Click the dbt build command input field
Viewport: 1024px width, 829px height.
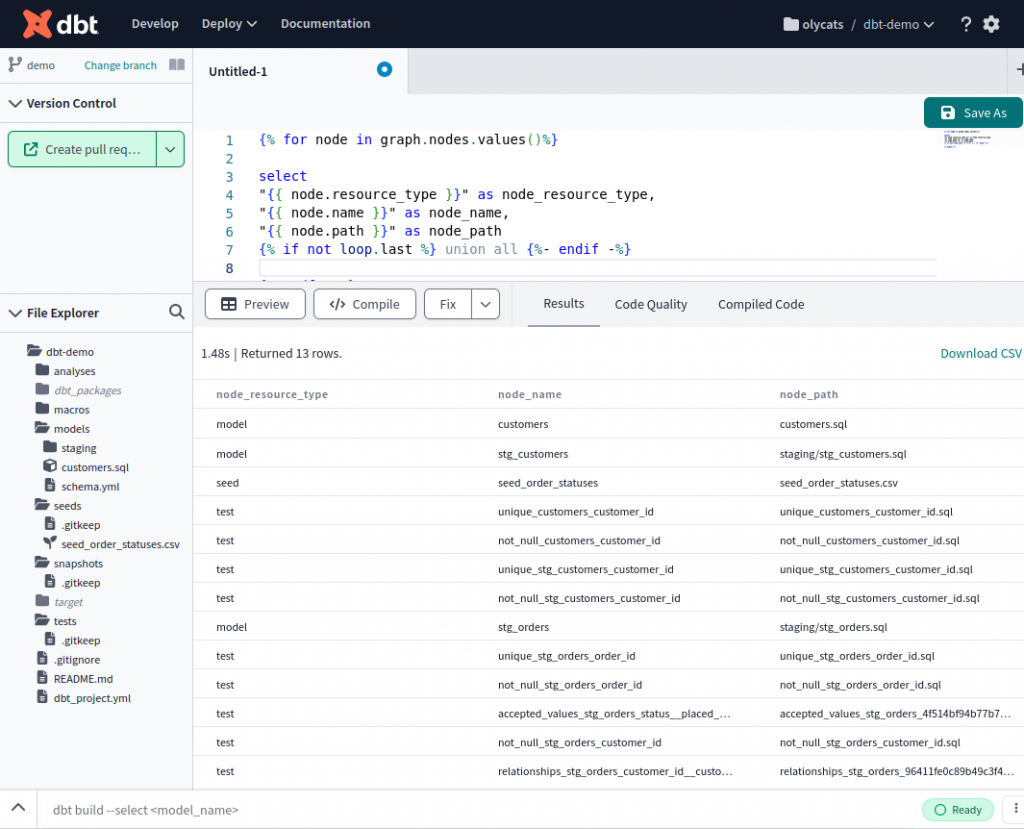coord(477,810)
